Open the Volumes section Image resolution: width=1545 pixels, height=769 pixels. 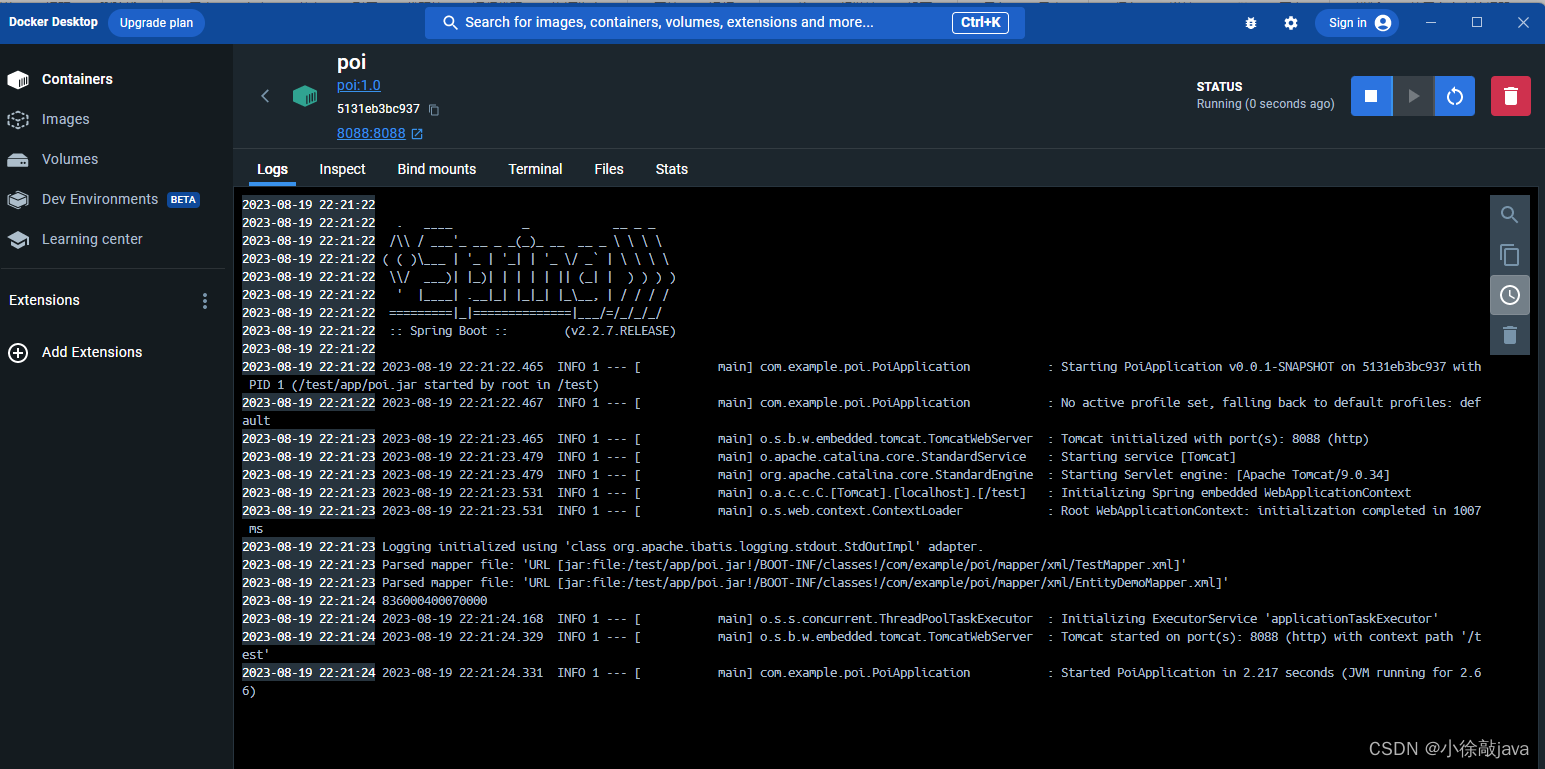point(70,159)
